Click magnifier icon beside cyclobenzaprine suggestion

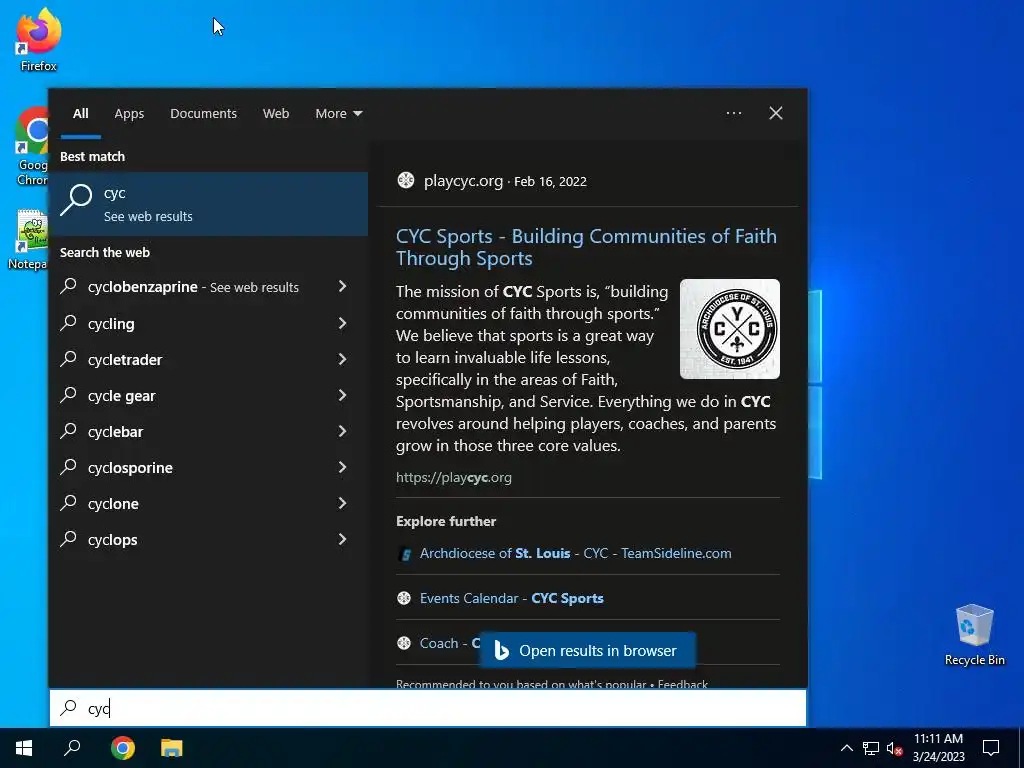point(69,286)
